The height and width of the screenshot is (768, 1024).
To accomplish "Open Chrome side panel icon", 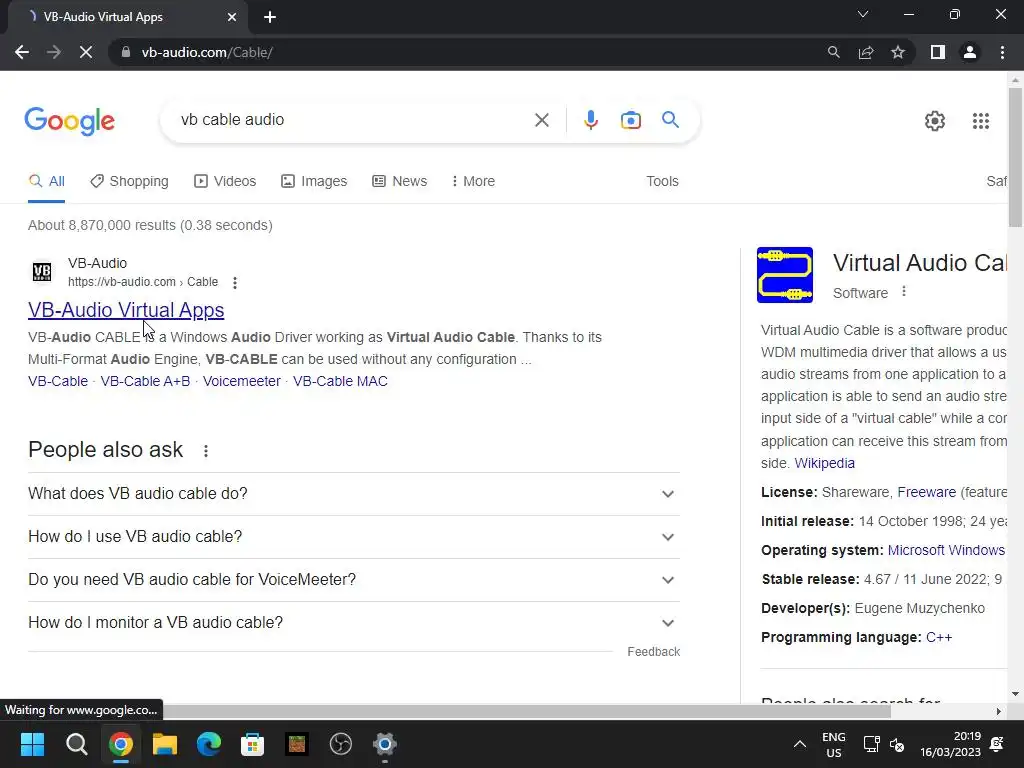I will pyautogui.click(x=938, y=52).
